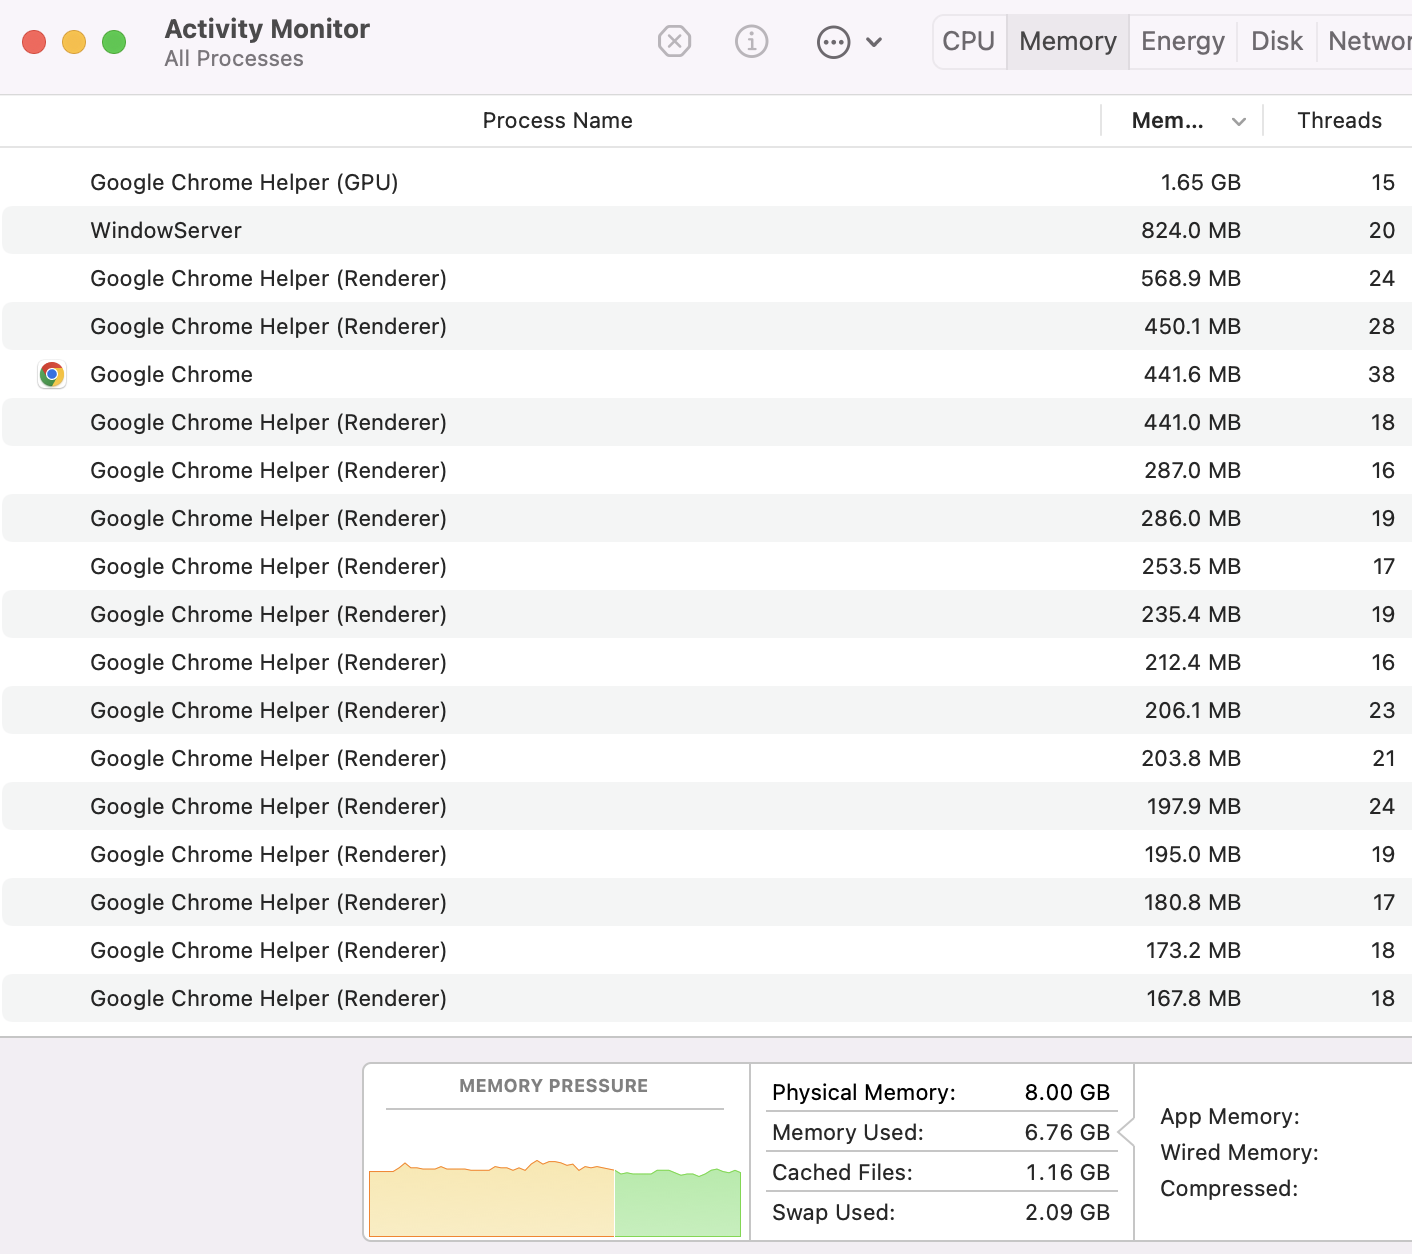This screenshot has width=1412, height=1254.
Task: Open the ellipsis actions menu icon
Action: 833,42
